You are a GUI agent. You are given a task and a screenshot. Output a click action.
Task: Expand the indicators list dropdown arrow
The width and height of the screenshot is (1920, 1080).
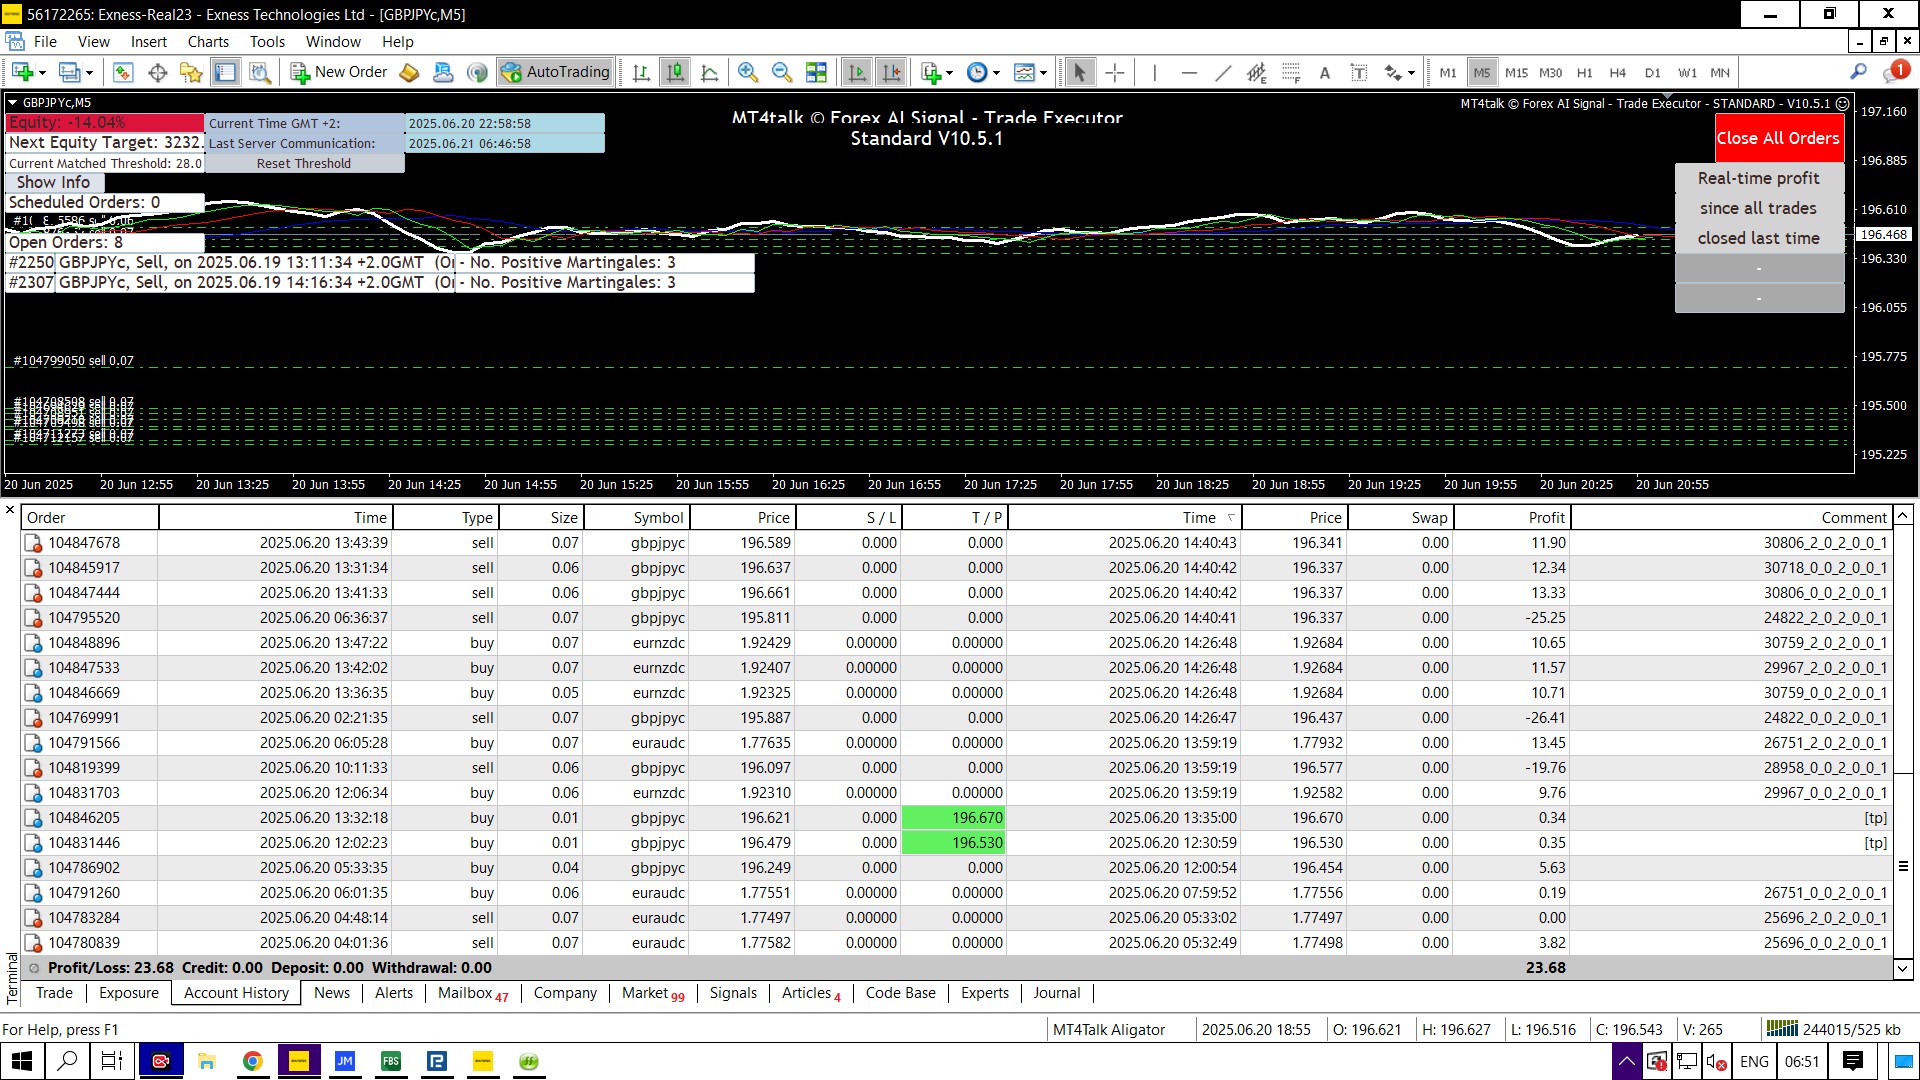[949, 72]
